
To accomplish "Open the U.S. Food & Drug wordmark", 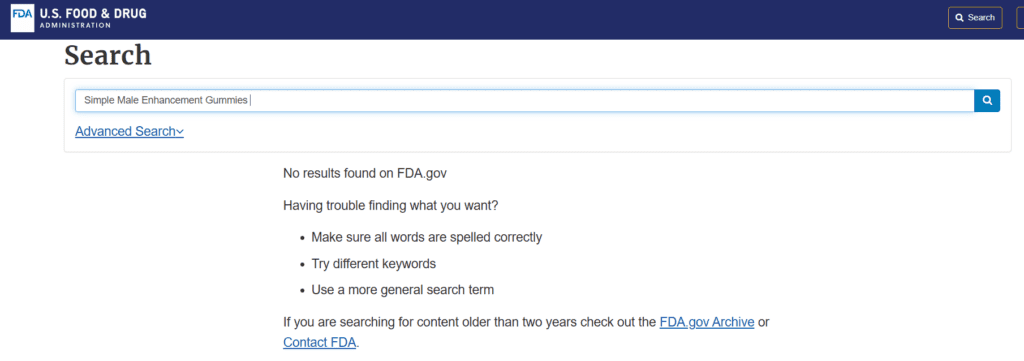I will click(x=93, y=14).
